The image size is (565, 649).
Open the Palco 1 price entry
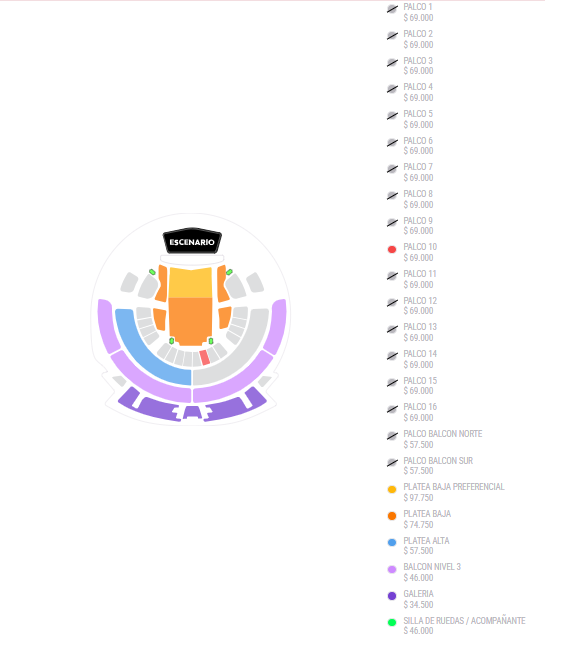click(418, 12)
